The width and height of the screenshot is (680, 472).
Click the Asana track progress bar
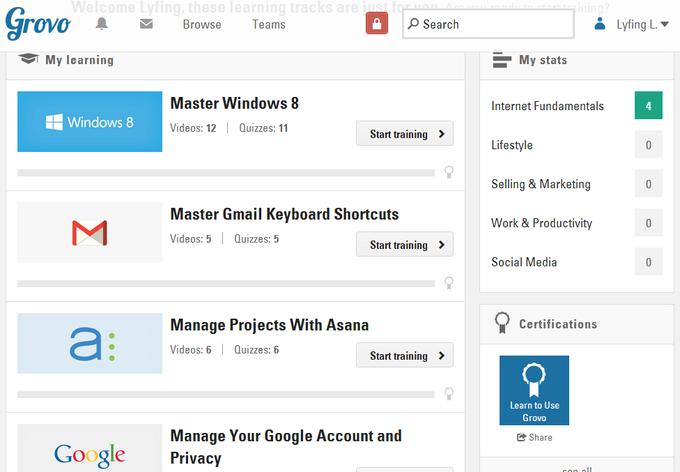pyautogui.click(x=226, y=394)
